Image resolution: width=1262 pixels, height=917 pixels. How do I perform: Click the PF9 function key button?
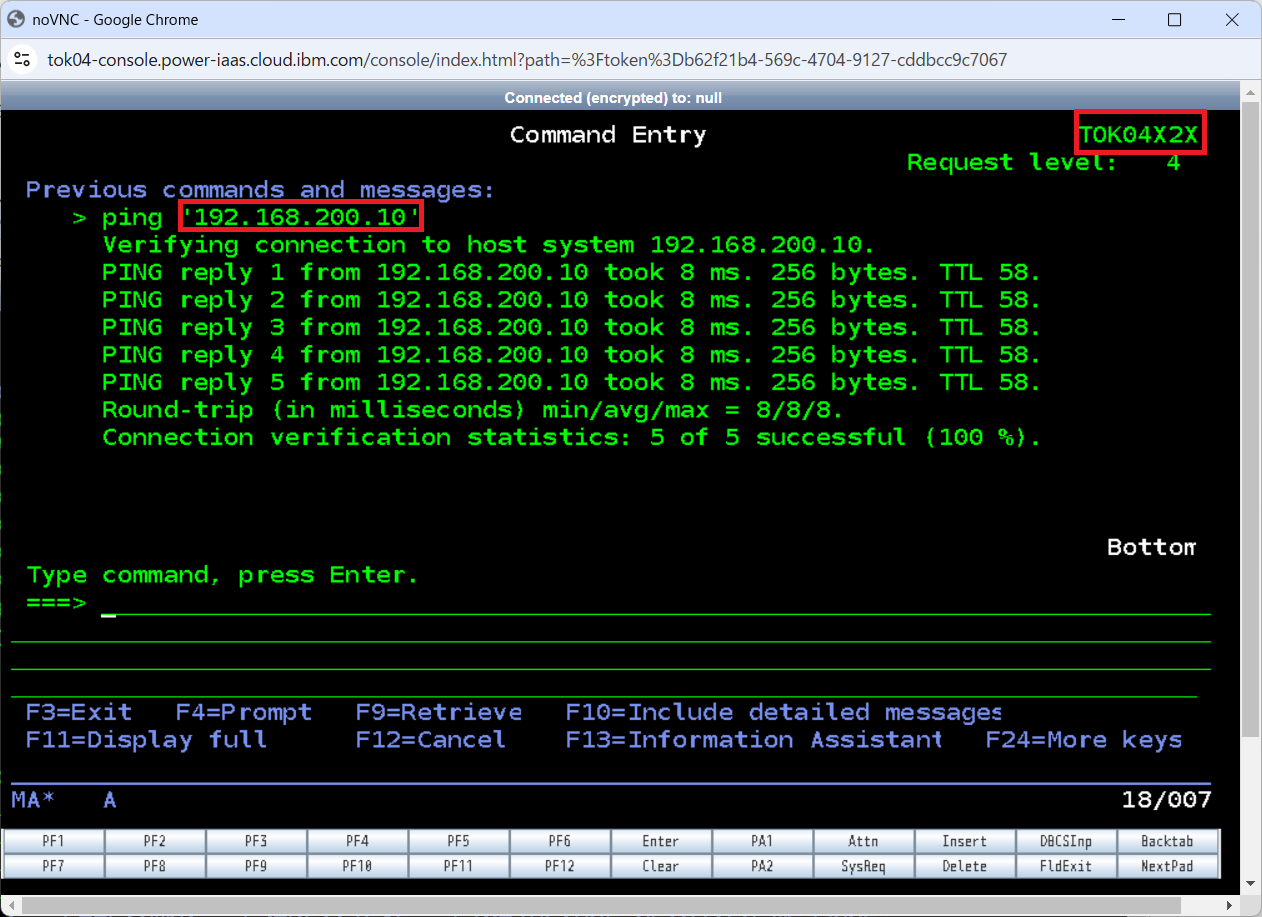[x=256, y=866]
